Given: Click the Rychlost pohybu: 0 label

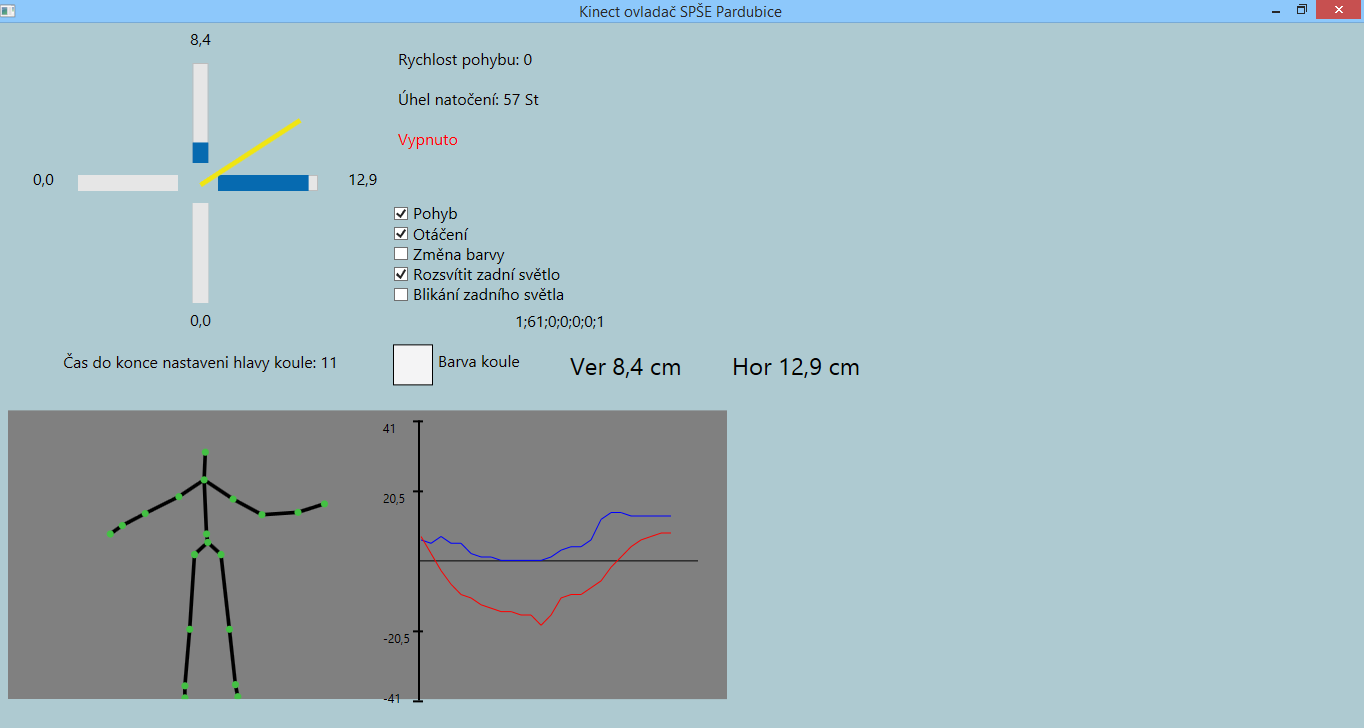Looking at the screenshot, I should click(x=465, y=60).
